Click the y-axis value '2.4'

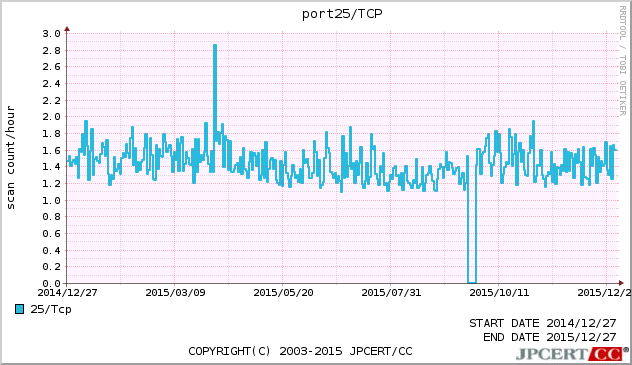(51, 84)
